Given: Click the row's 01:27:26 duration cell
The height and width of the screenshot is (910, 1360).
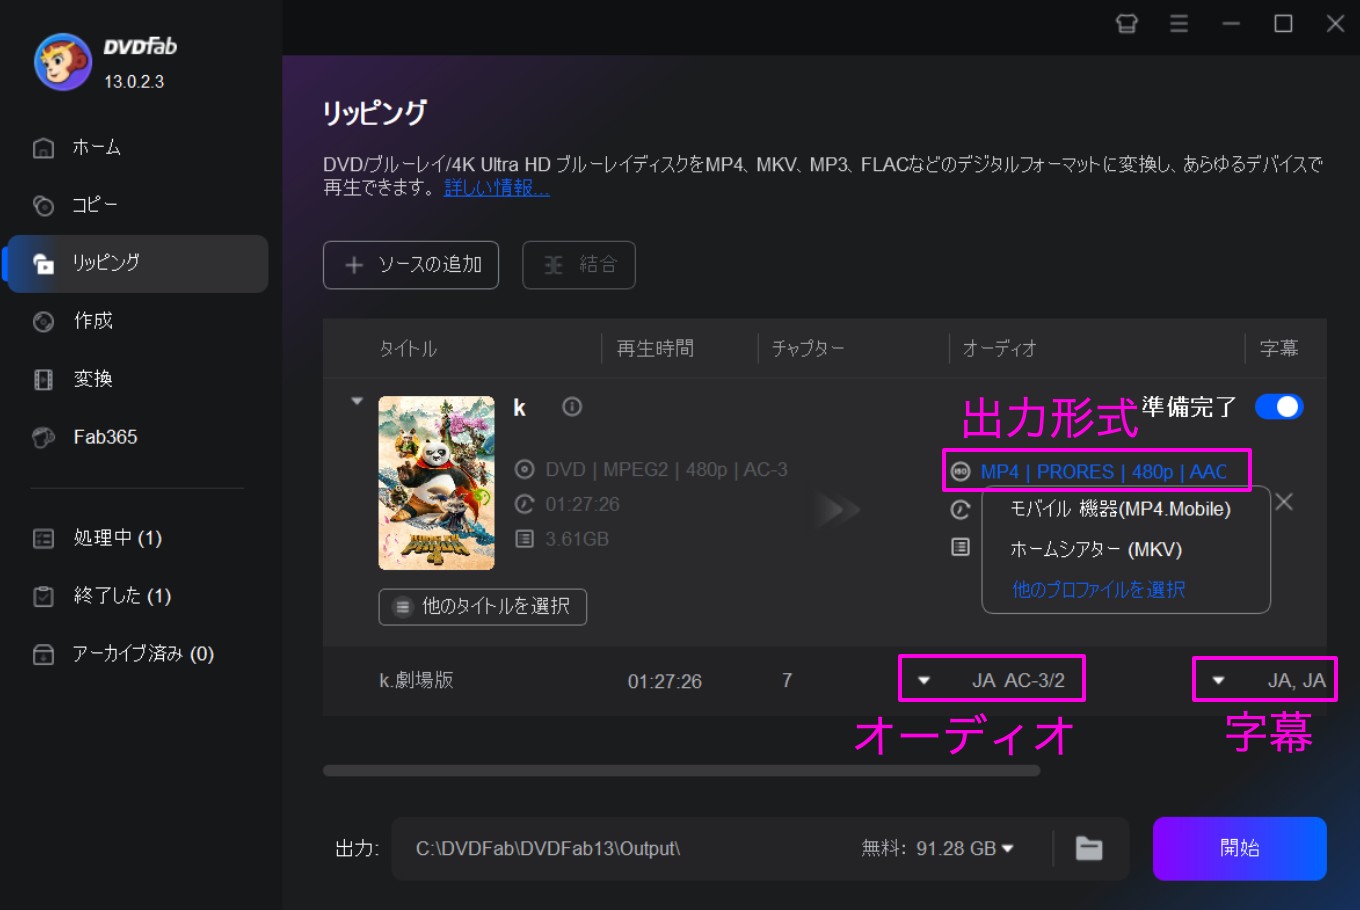Looking at the screenshot, I should (x=665, y=681).
